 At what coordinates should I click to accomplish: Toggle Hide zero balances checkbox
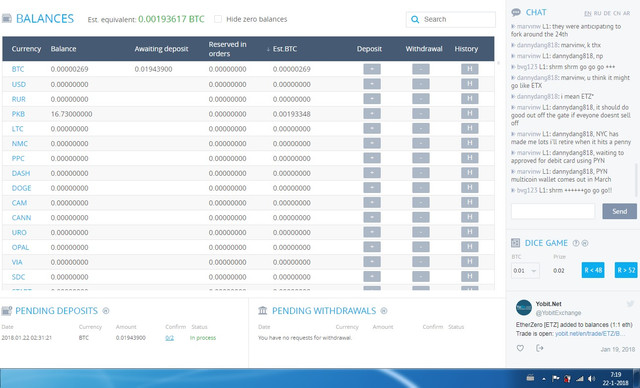click(218, 19)
